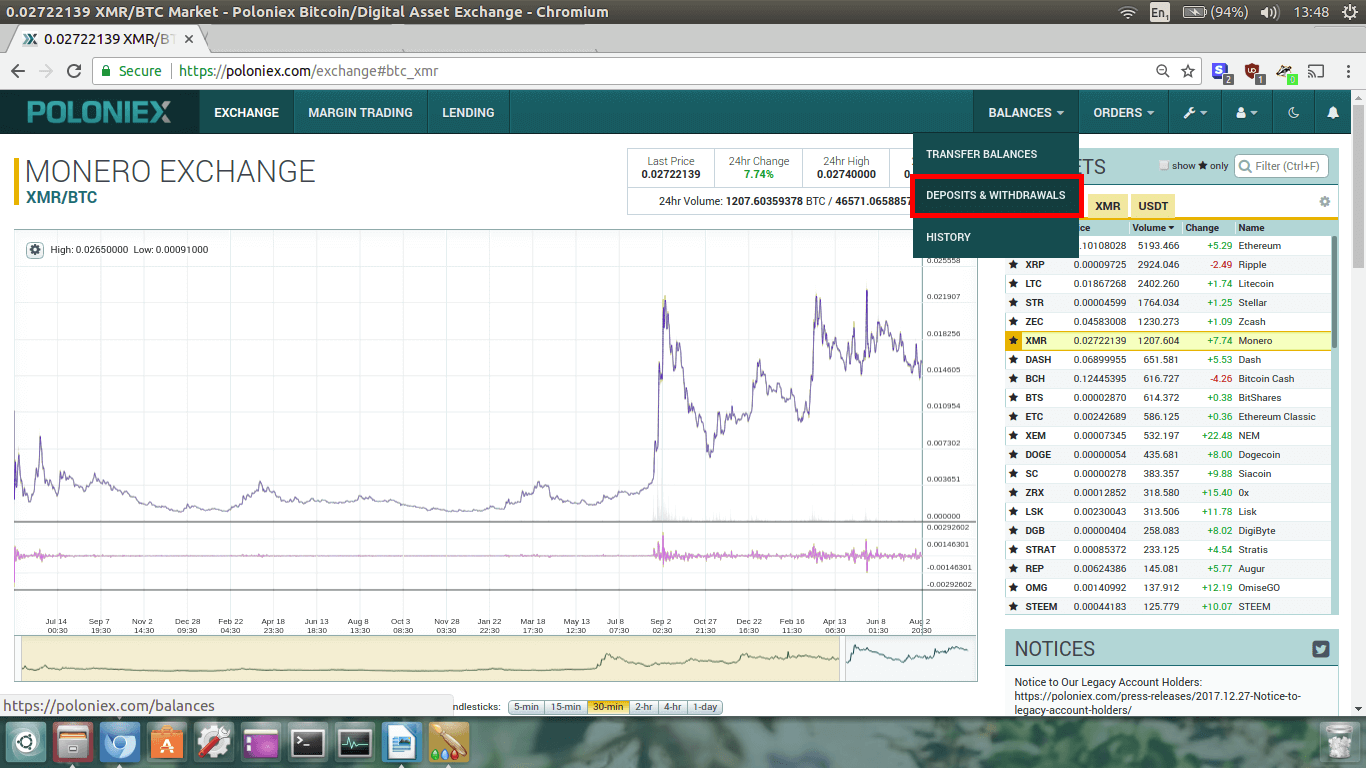Sort markets by the Name column
Image resolution: width=1366 pixels, height=768 pixels.
point(1251,228)
